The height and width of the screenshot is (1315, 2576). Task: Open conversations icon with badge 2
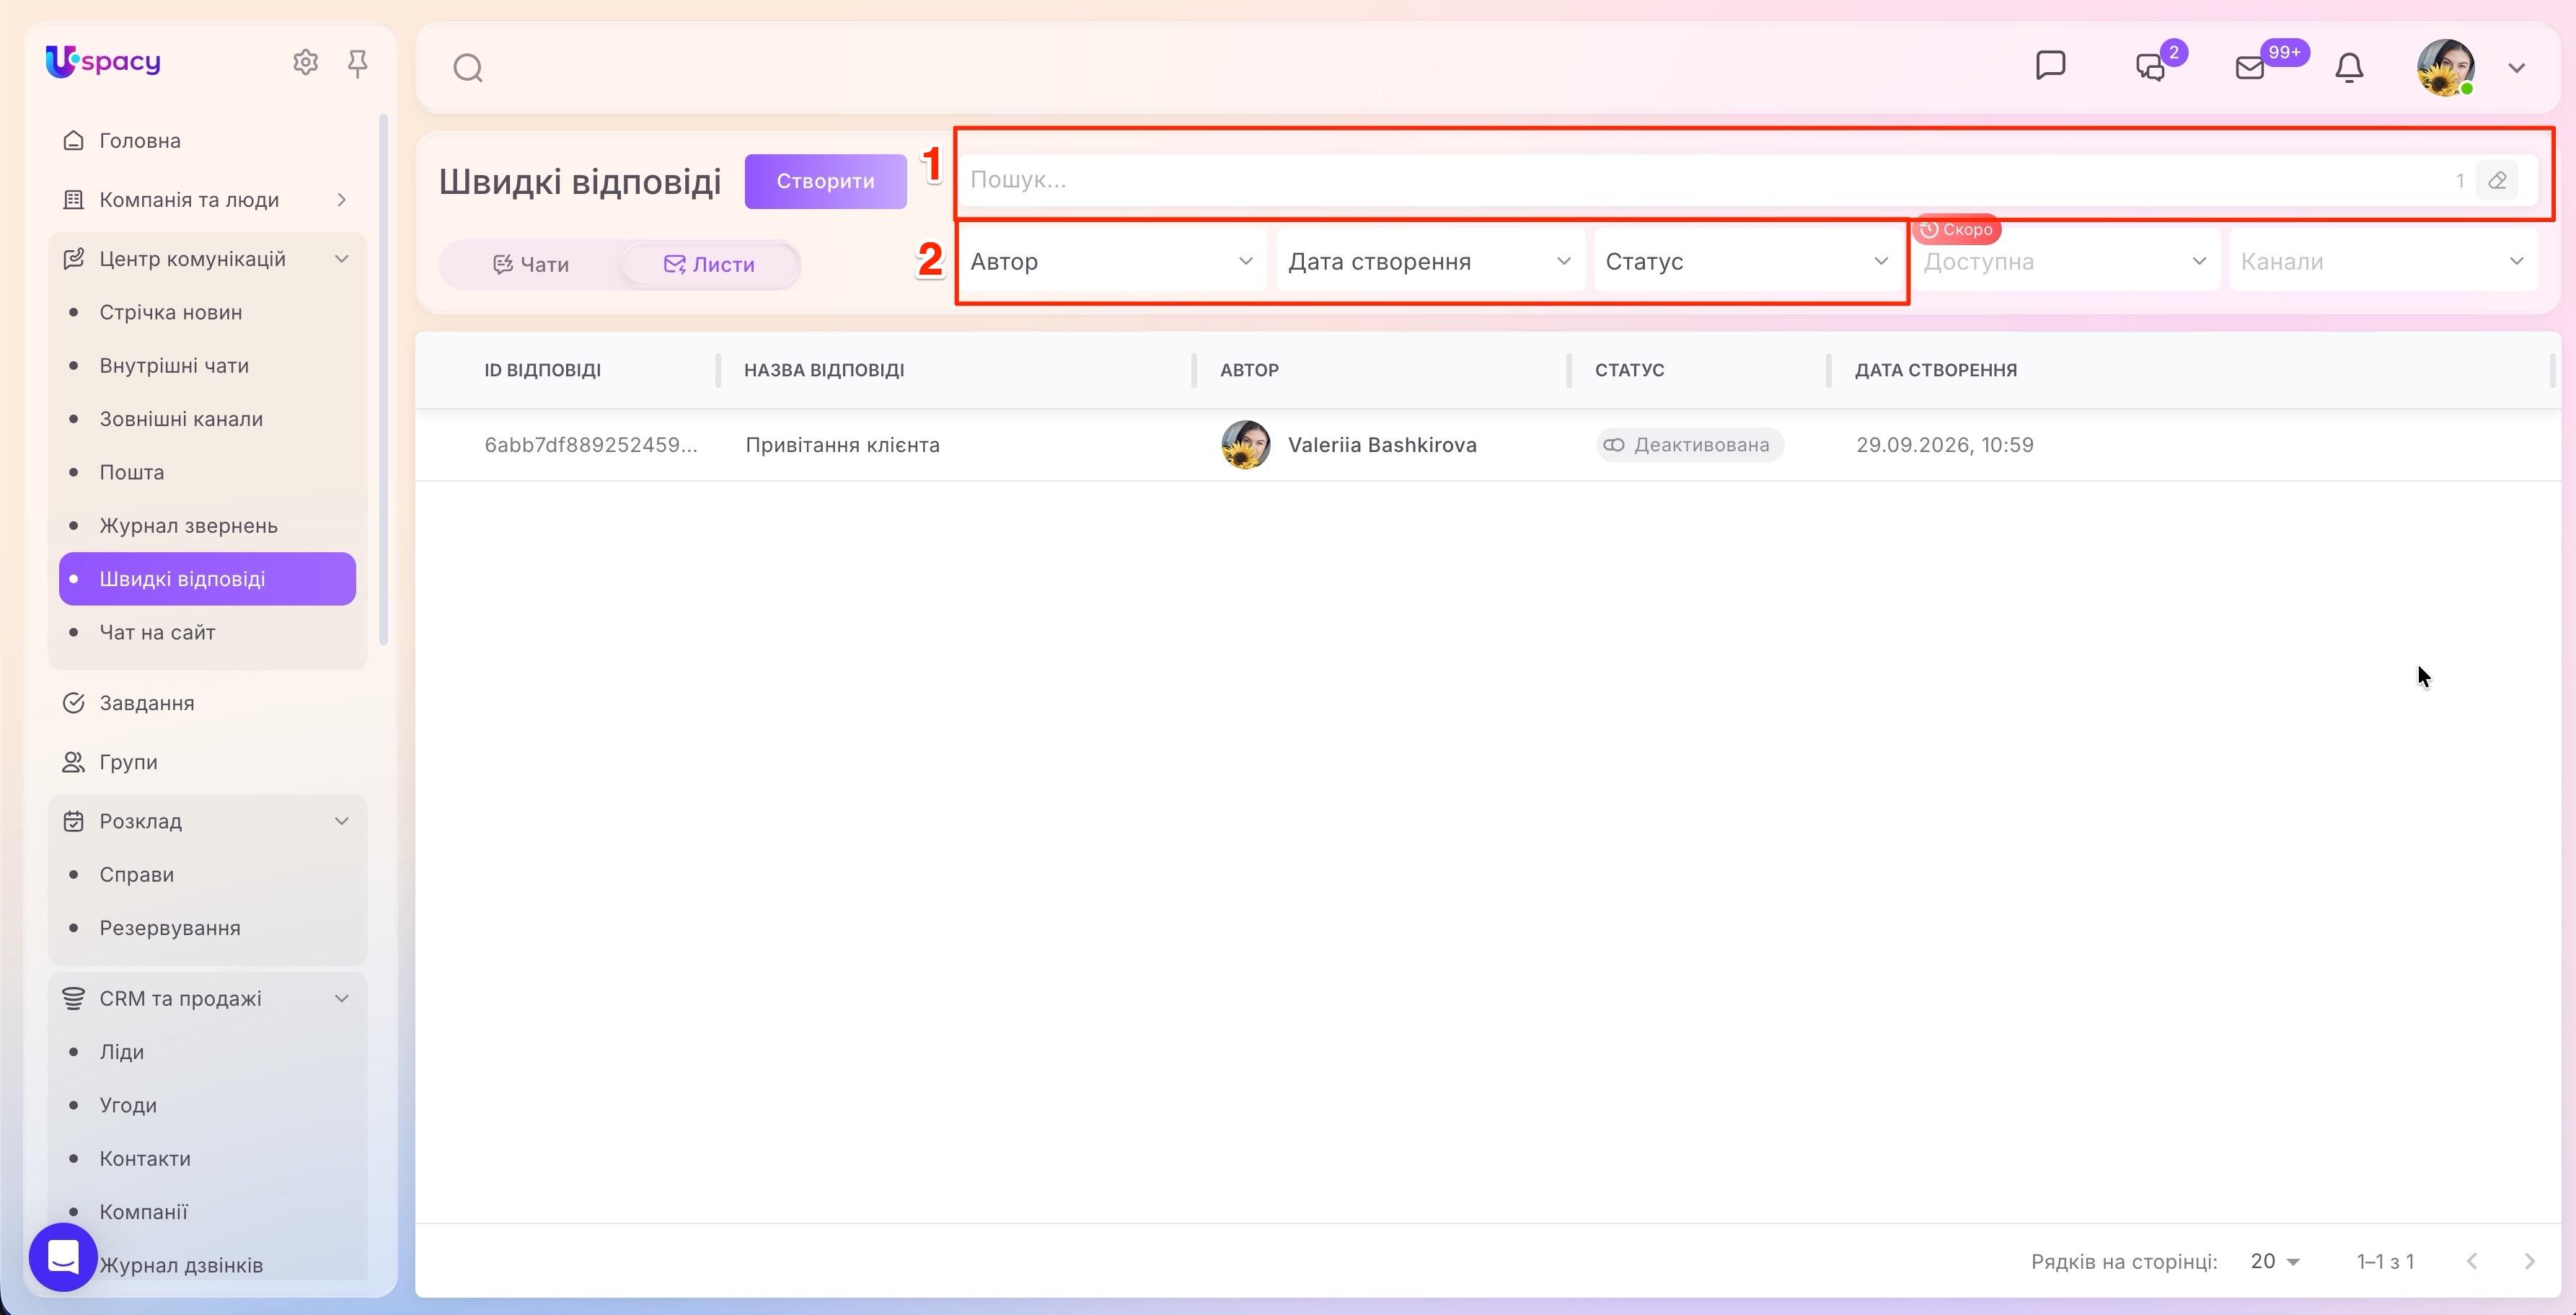click(x=2151, y=67)
